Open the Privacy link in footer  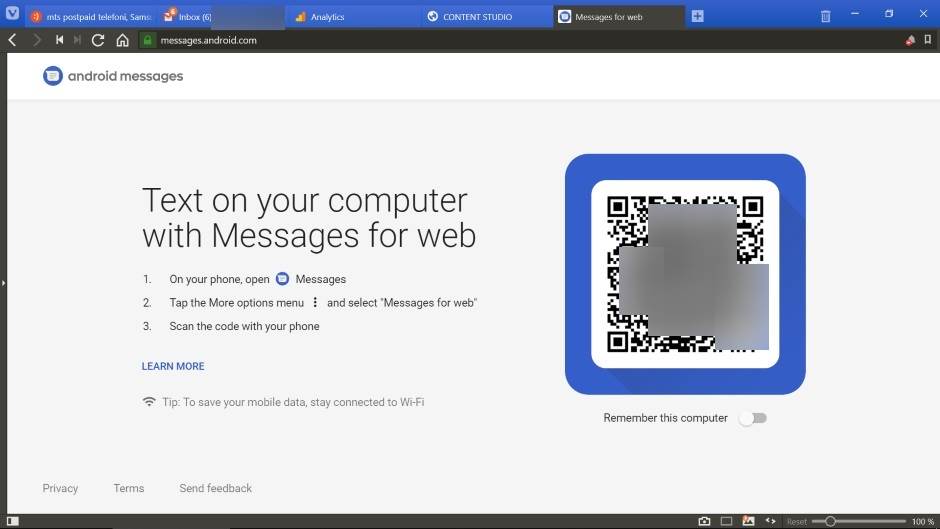(60, 488)
